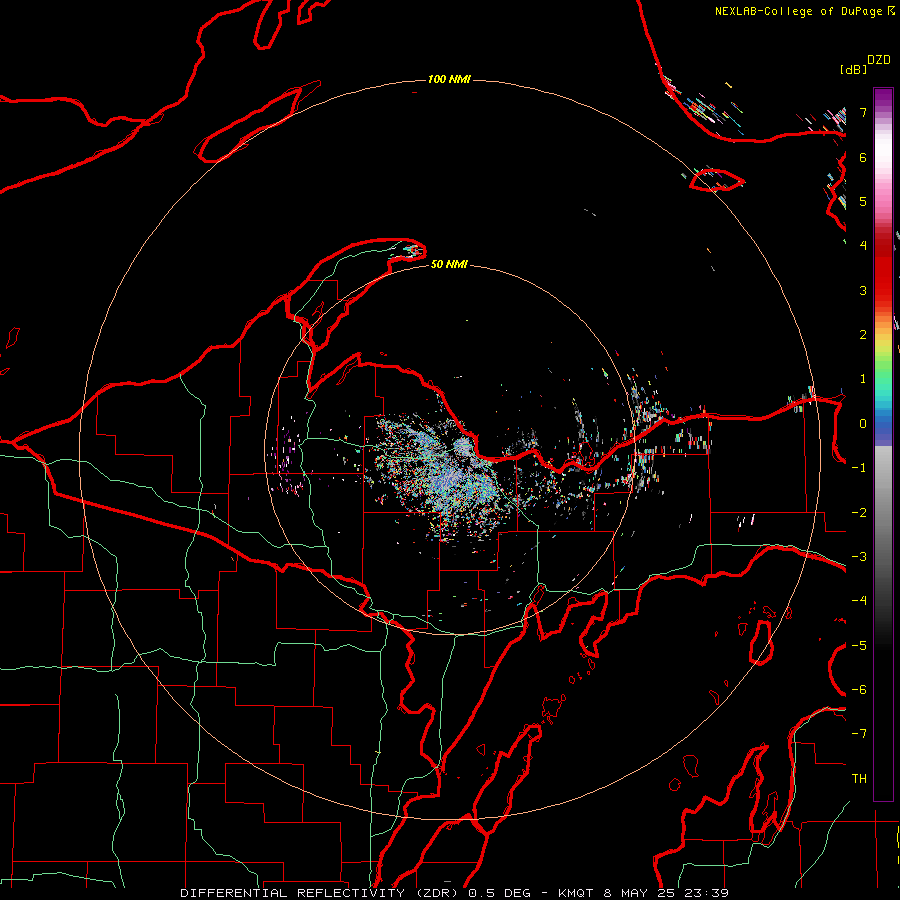Click the 50 NMI range ring label
Screen dimensions: 900x900
pos(449,264)
